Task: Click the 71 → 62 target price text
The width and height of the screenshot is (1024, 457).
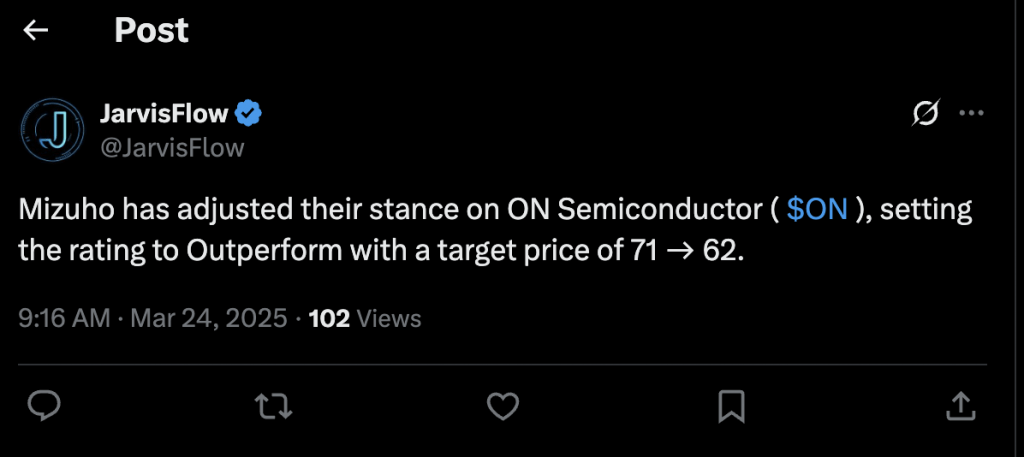Action: pyautogui.click(x=688, y=251)
